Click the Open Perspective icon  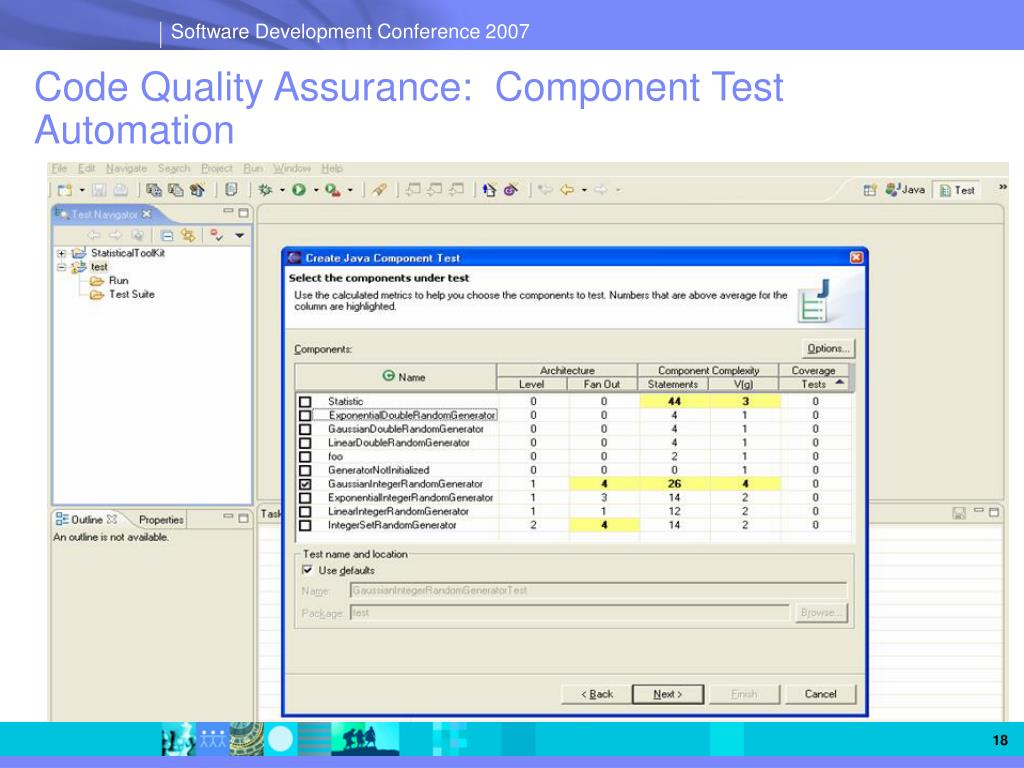click(870, 190)
